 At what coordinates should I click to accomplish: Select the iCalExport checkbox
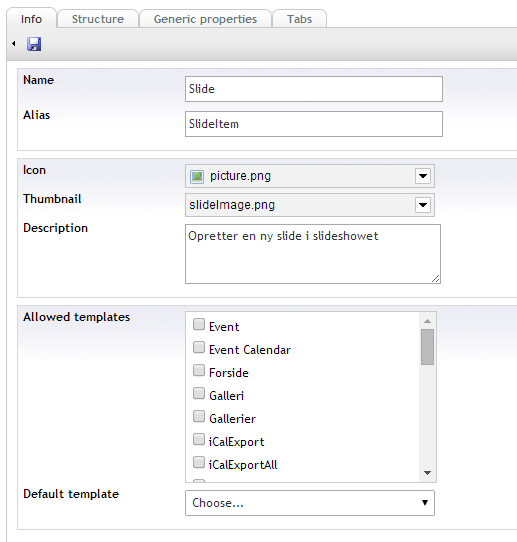(199, 439)
